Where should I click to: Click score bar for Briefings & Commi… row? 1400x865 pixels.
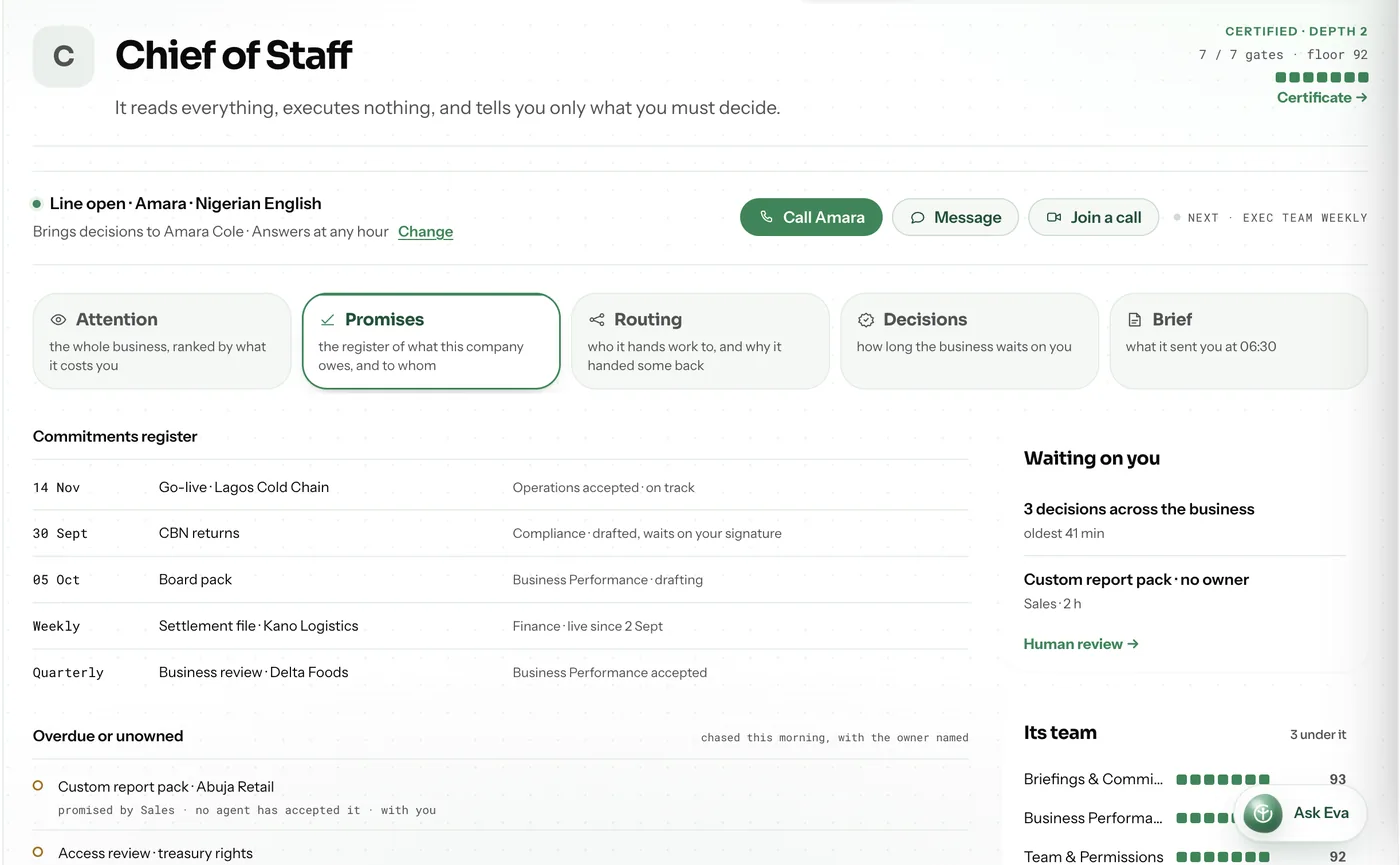pos(1223,779)
